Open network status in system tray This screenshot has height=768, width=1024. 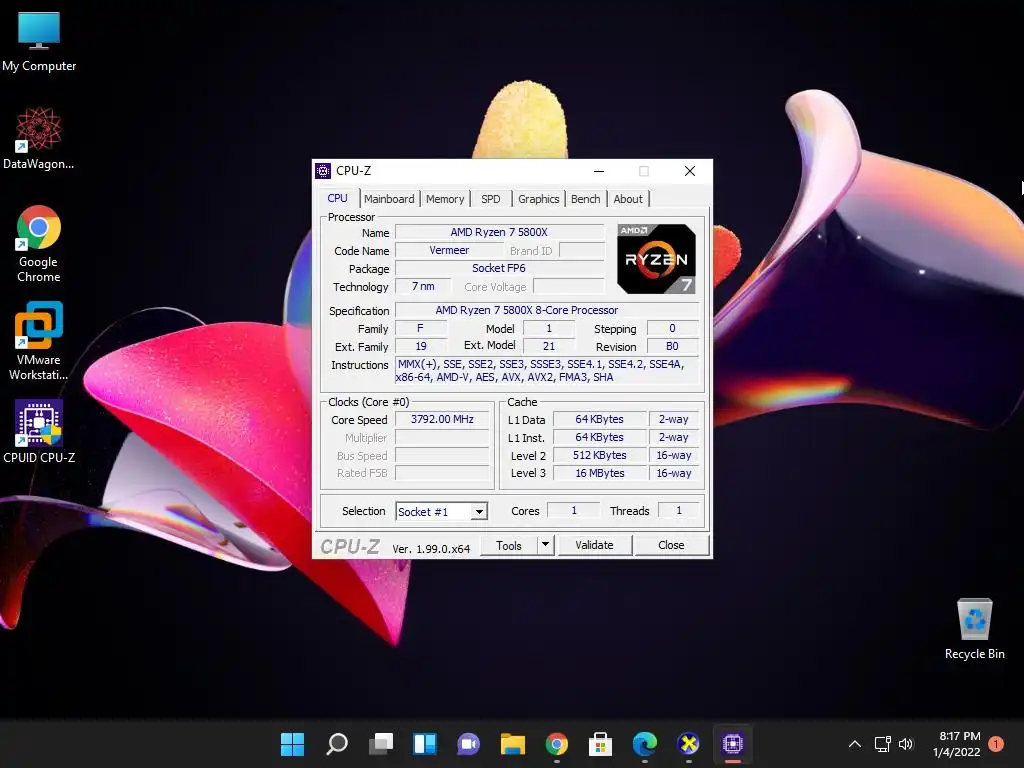click(x=882, y=744)
